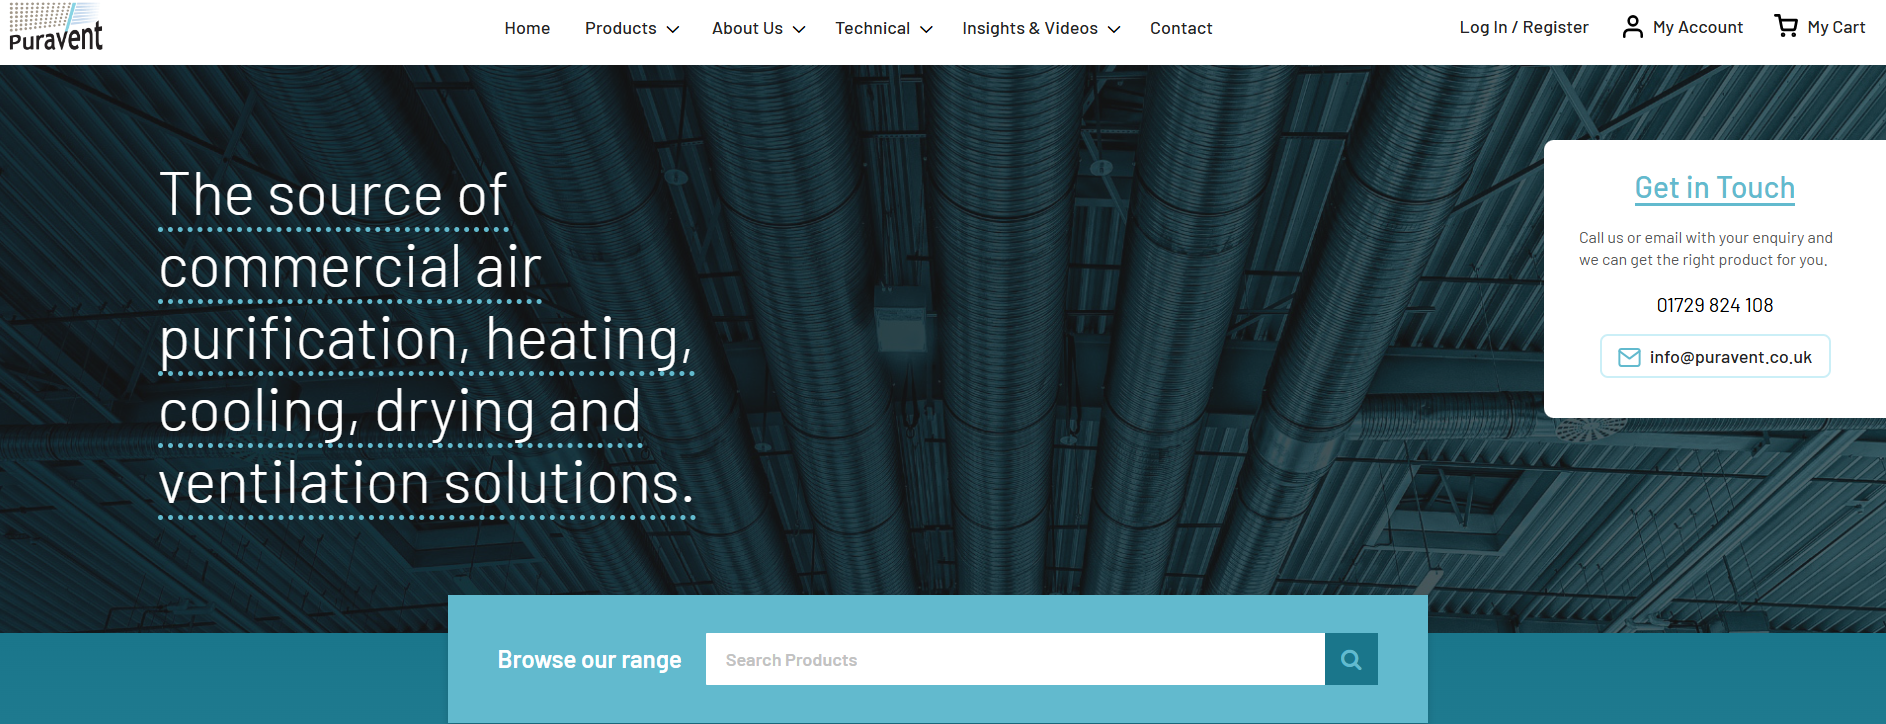Click the Puravent logo

56,28
